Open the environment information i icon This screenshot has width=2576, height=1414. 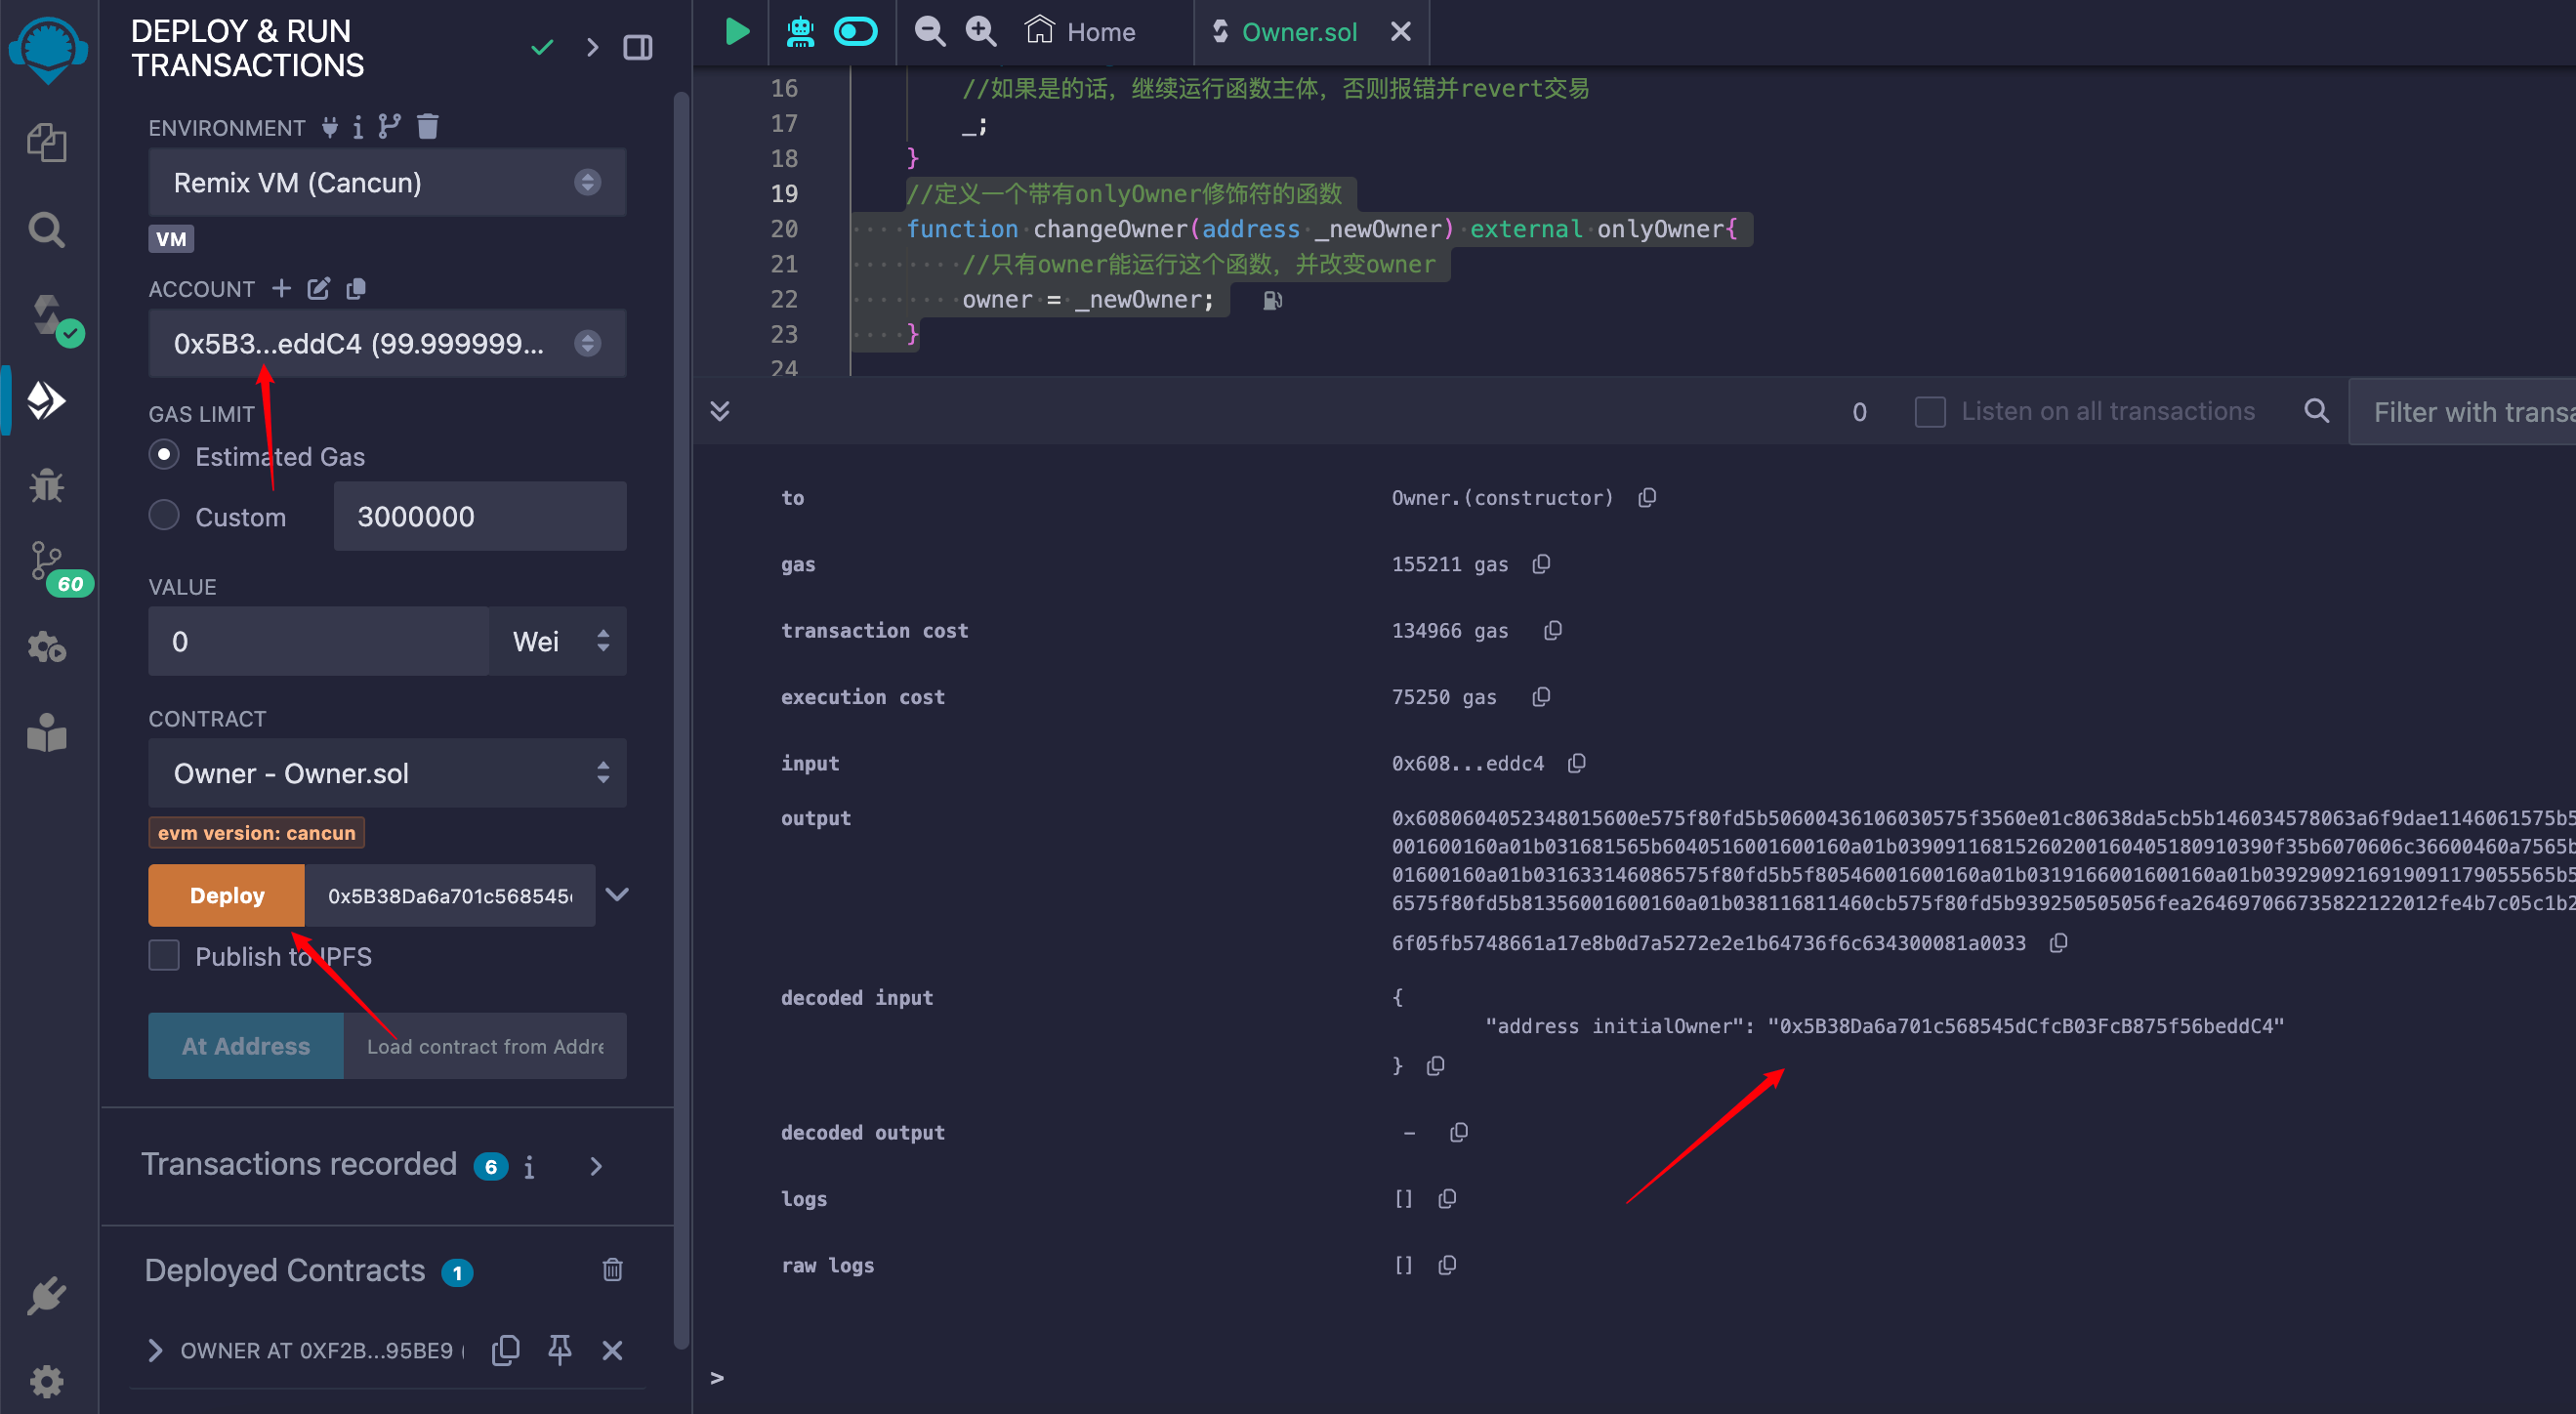pos(358,127)
